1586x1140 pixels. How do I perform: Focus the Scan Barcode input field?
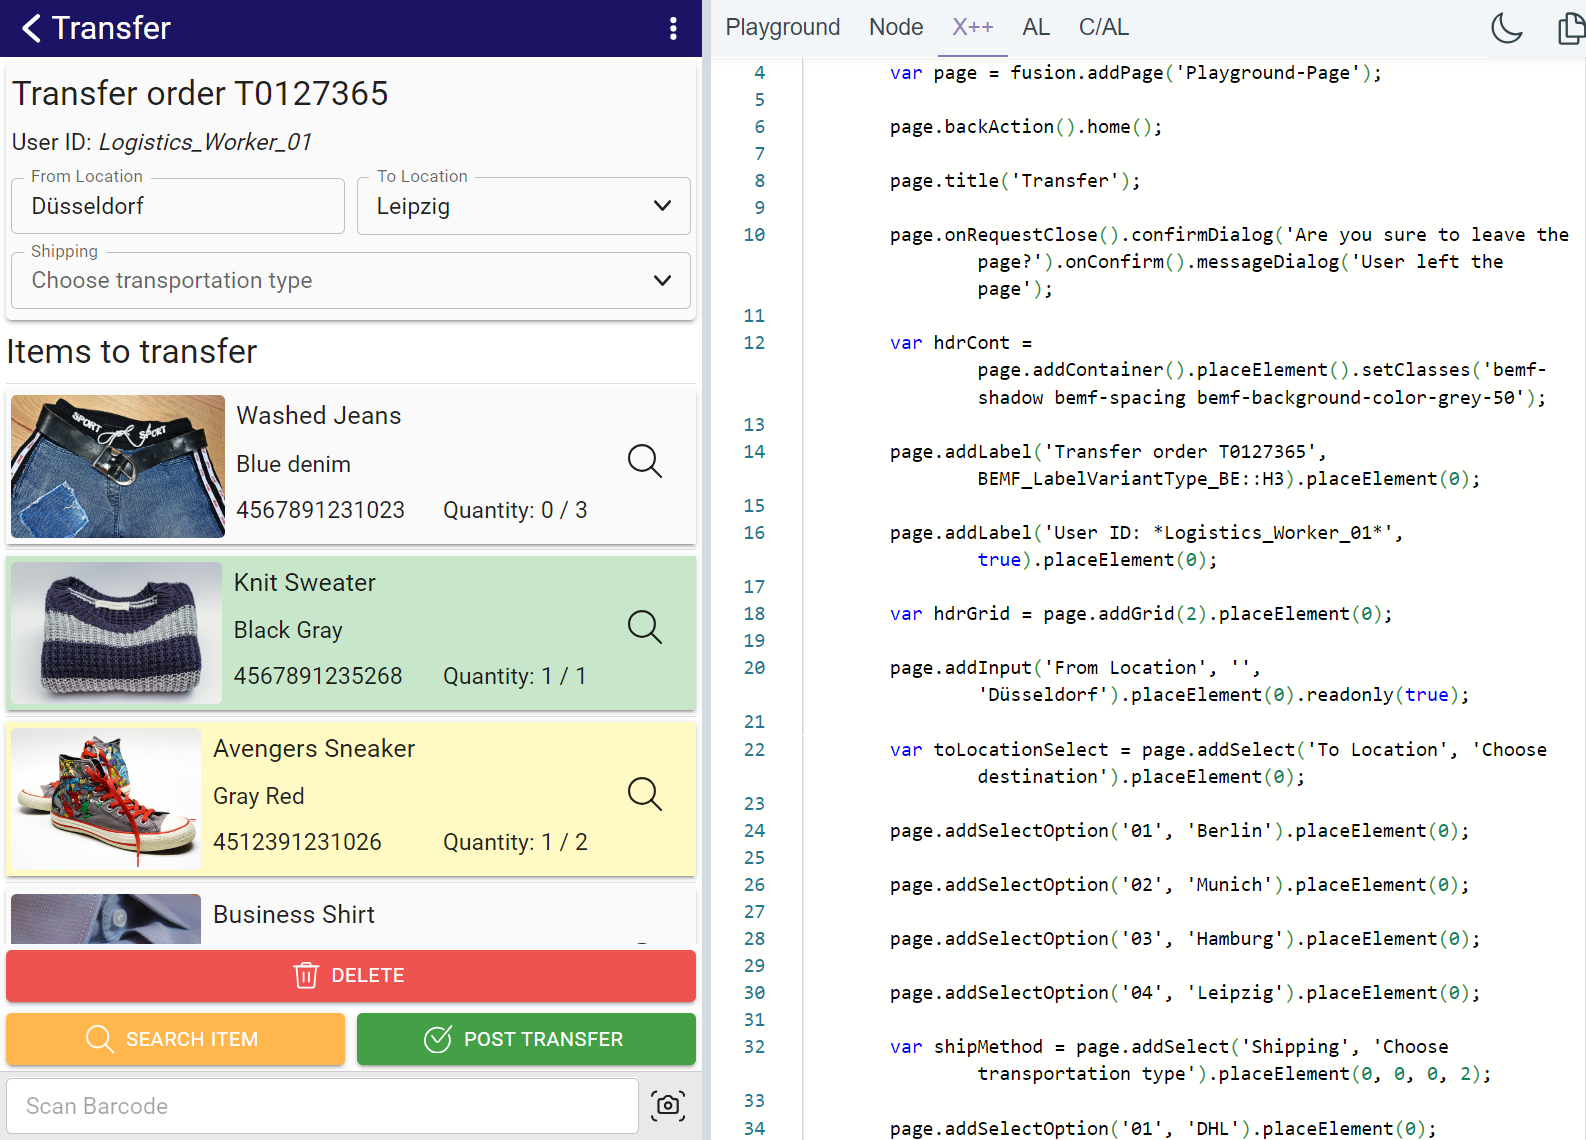pos(322,1106)
